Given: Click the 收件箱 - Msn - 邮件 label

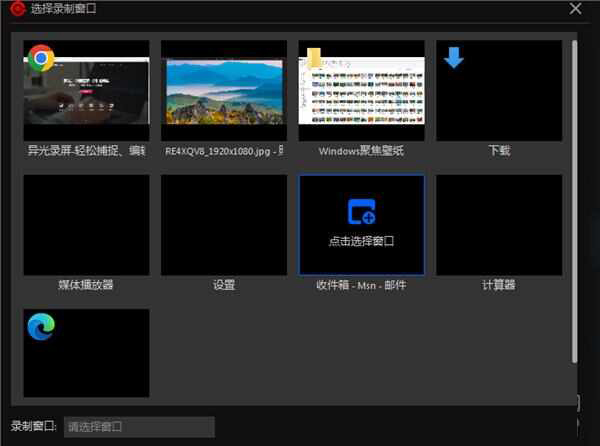Looking at the screenshot, I should [361, 285].
